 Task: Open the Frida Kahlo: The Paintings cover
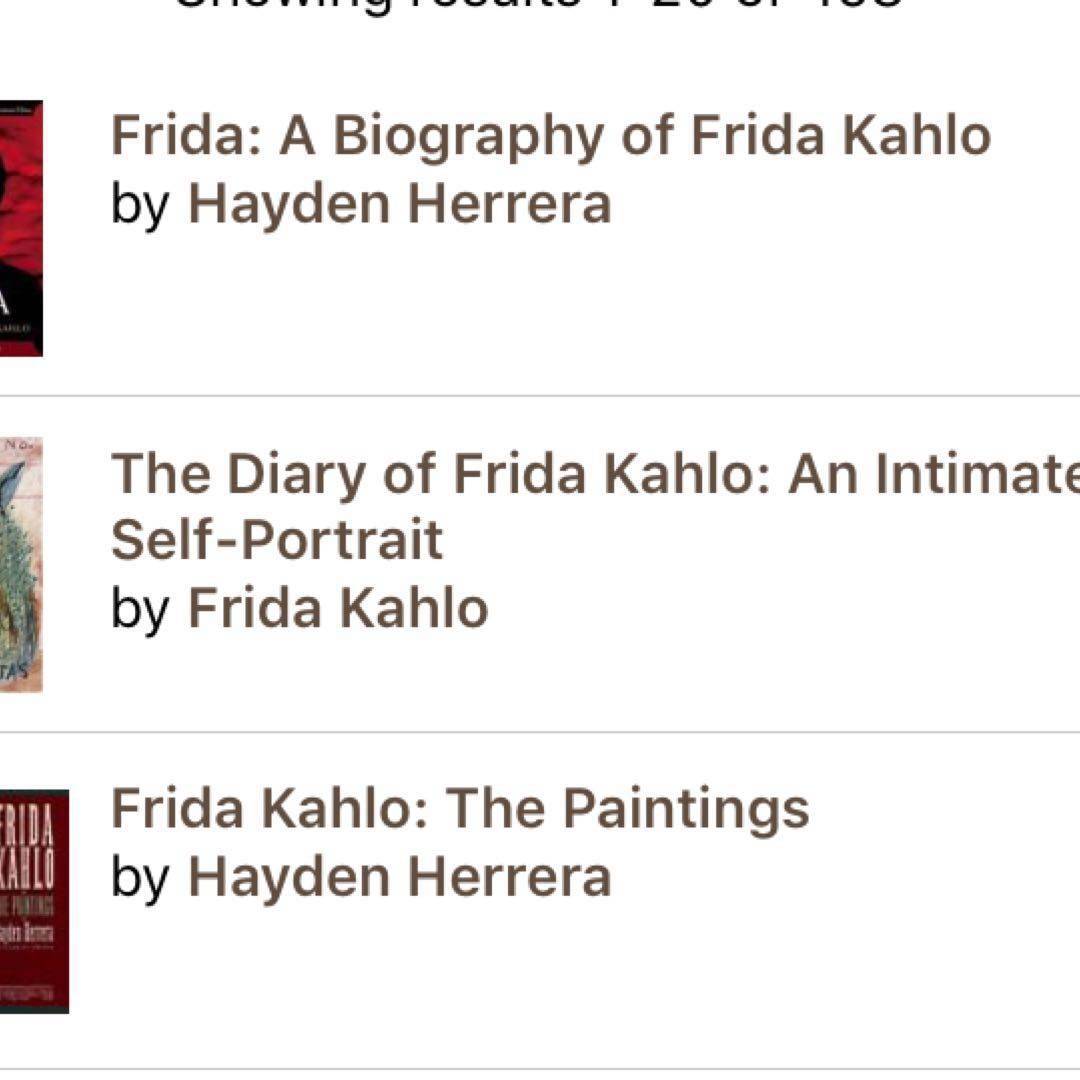[x=33, y=901]
